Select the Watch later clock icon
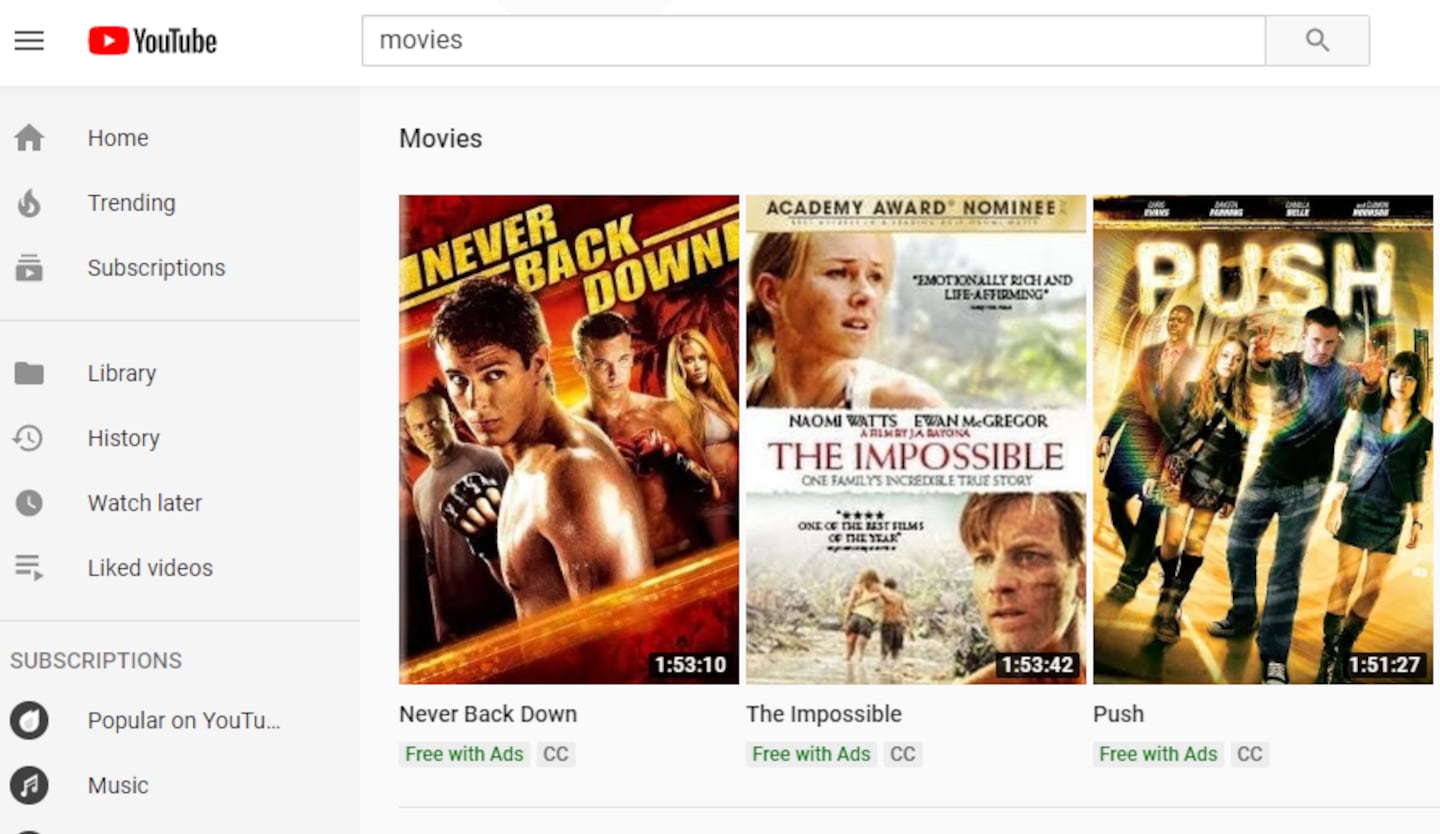The image size is (1440, 834). coord(29,503)
